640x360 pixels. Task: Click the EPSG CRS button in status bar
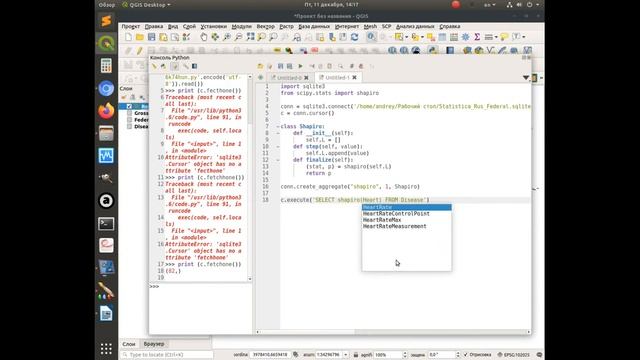coord(513,355)
